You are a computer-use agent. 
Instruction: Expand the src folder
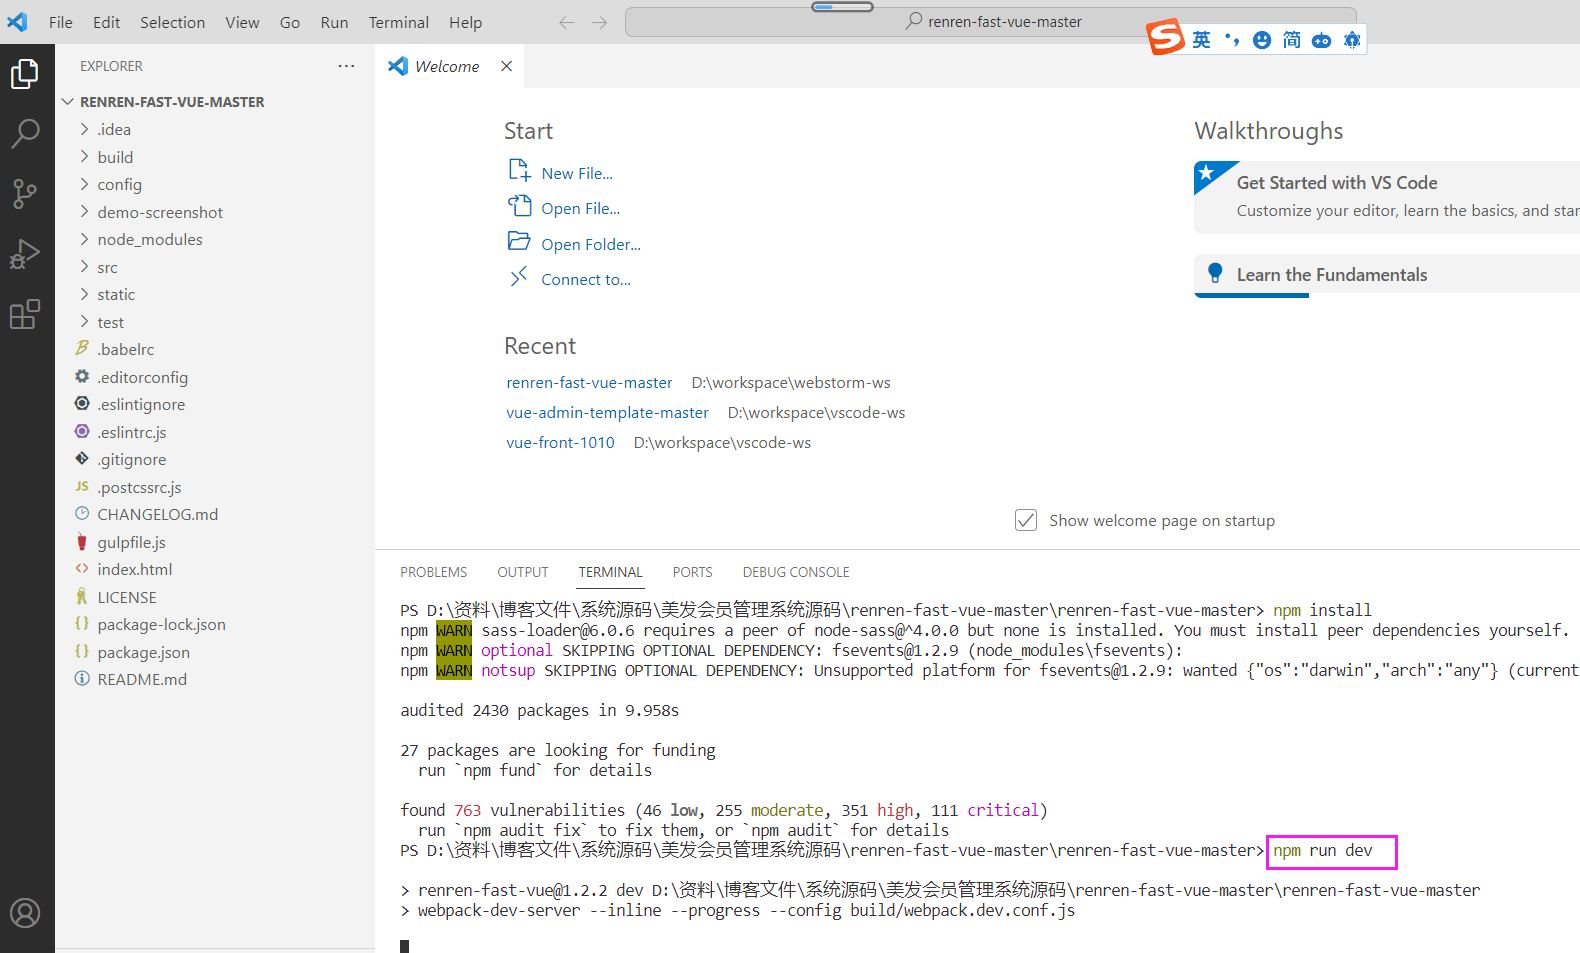click(84, 267)
